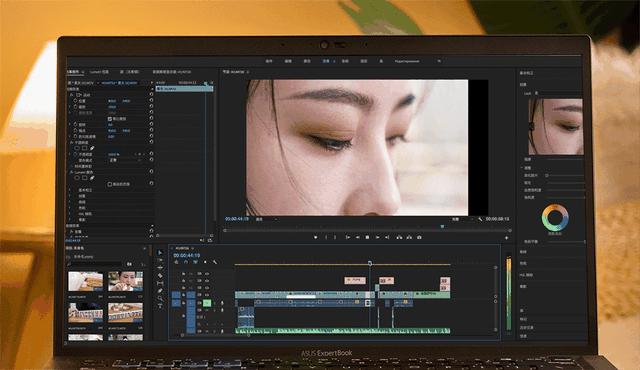640x370 pixels.
Task: Collapse the Lumetri Color effect group
Action: pos(71,172)
